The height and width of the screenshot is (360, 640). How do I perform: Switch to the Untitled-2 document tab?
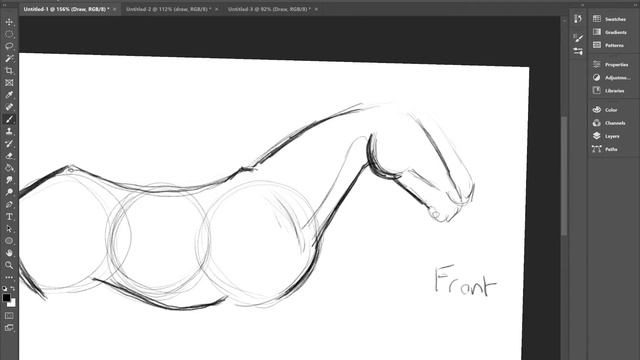click(168, 9)
